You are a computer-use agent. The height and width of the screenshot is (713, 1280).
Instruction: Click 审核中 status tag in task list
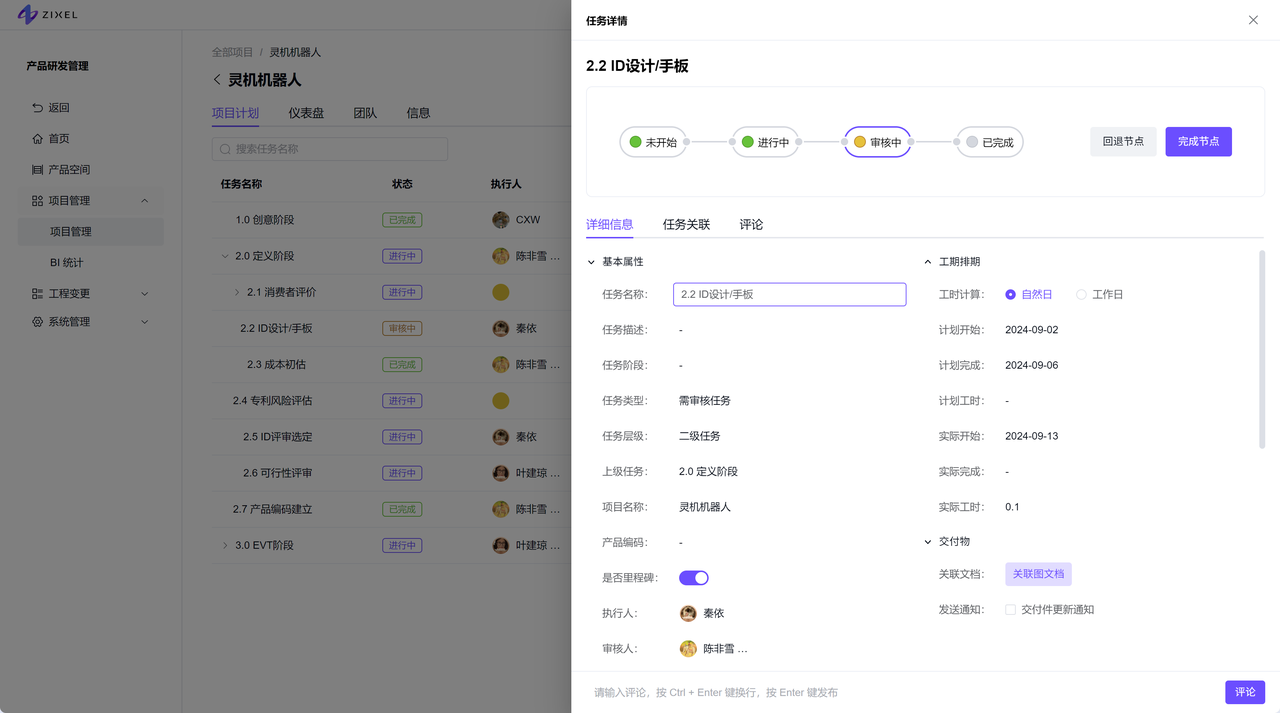click(x=402, y=328)
